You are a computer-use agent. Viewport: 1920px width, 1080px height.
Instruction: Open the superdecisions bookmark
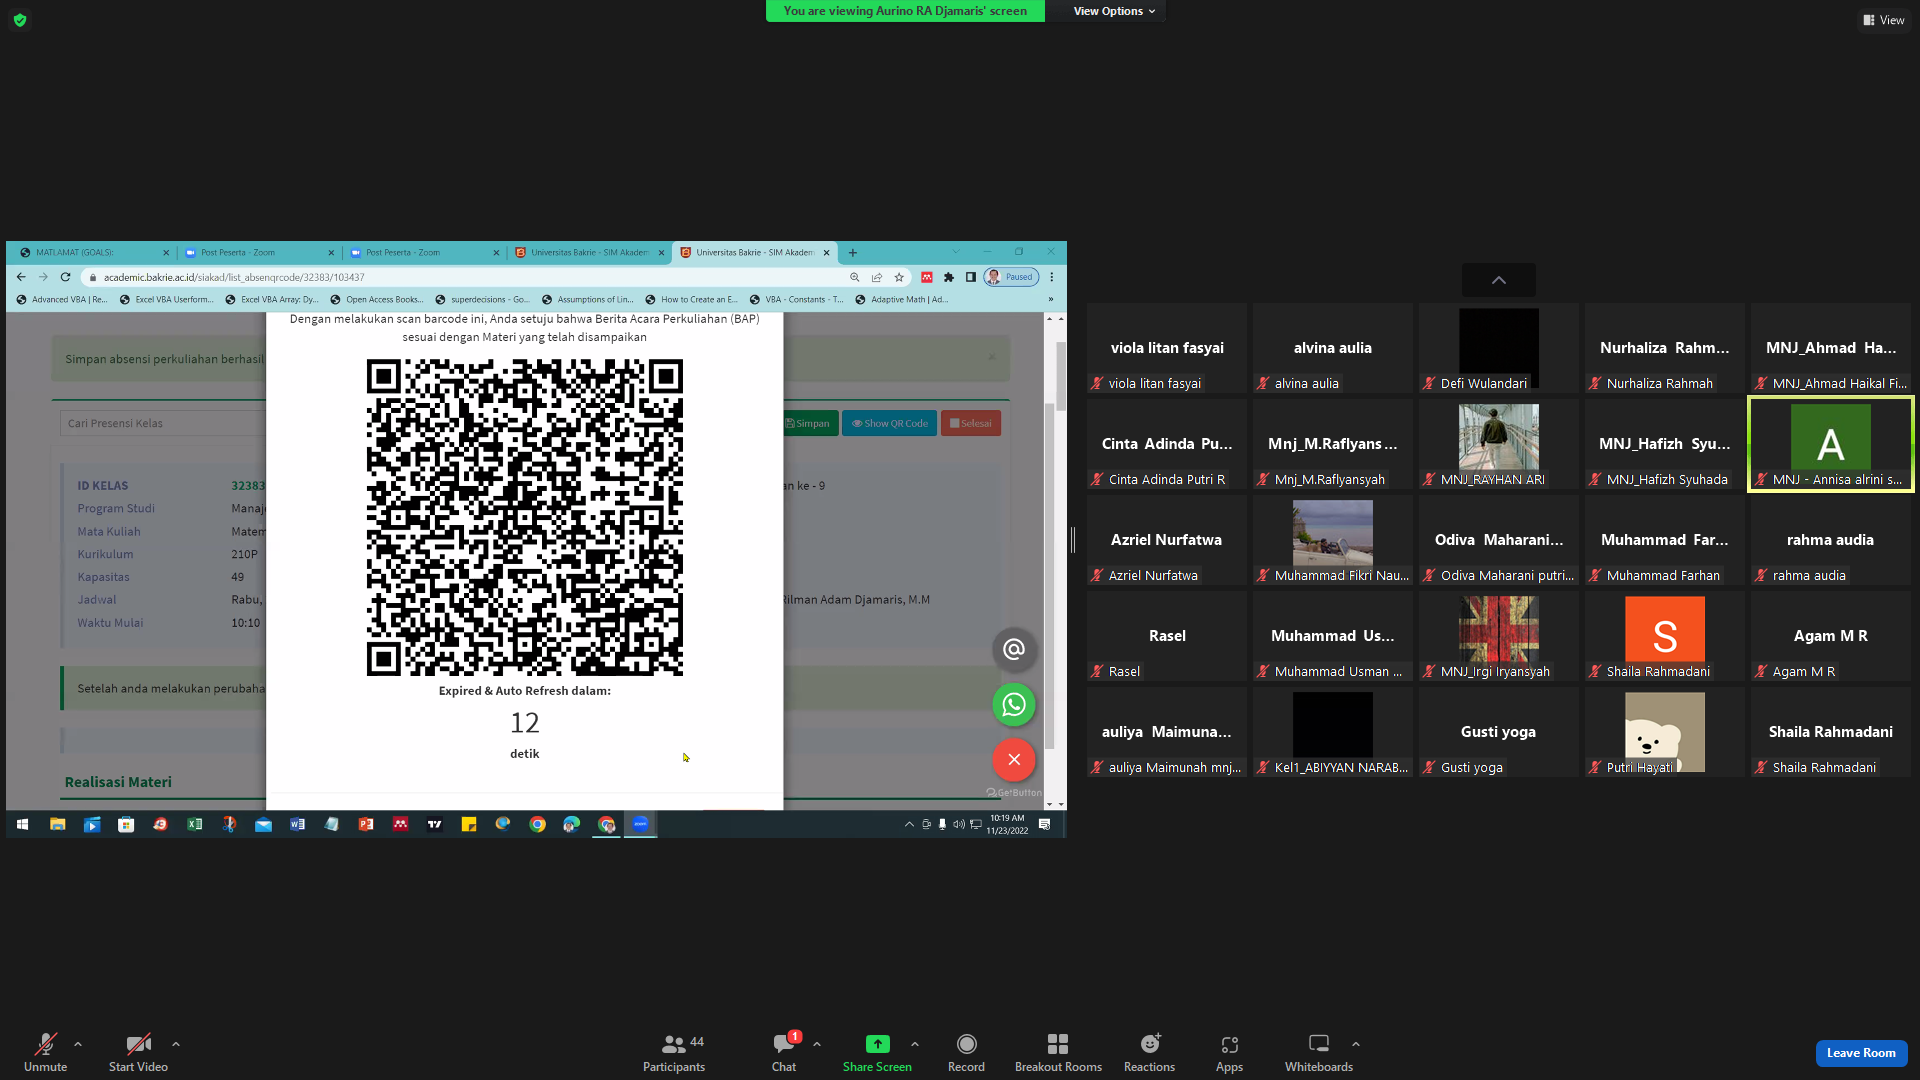(x=482, y=299)
